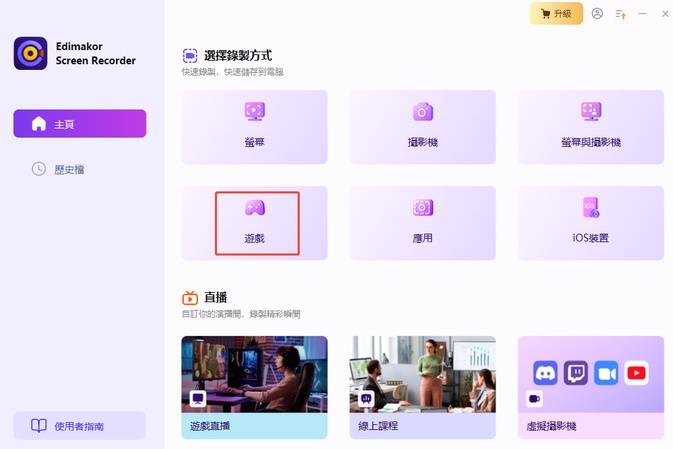
Task: Select the 攝影機 camera recording icon
Action: [423, 112]
